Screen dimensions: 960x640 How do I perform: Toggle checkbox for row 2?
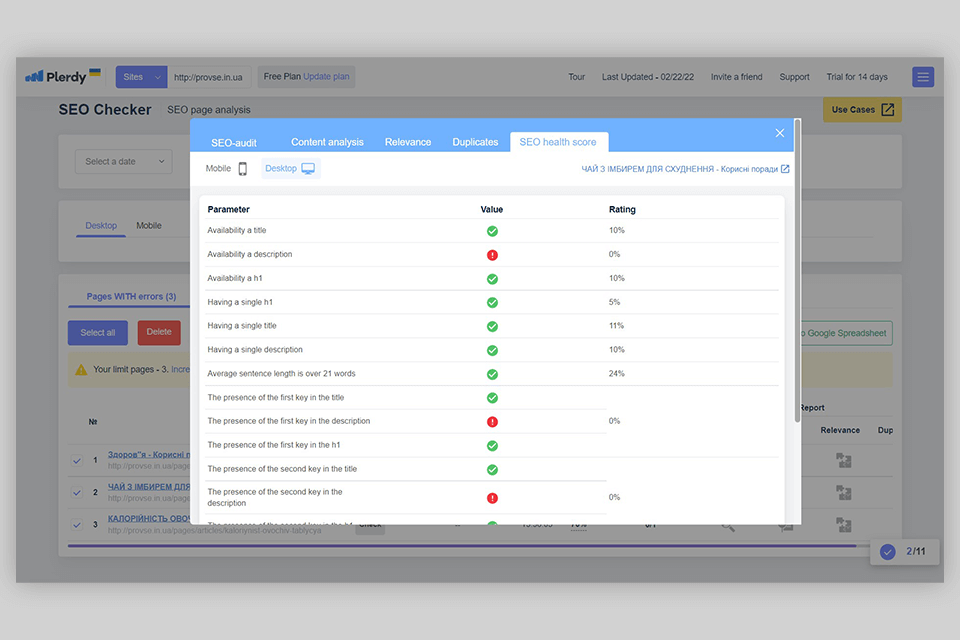click(77, 492)
